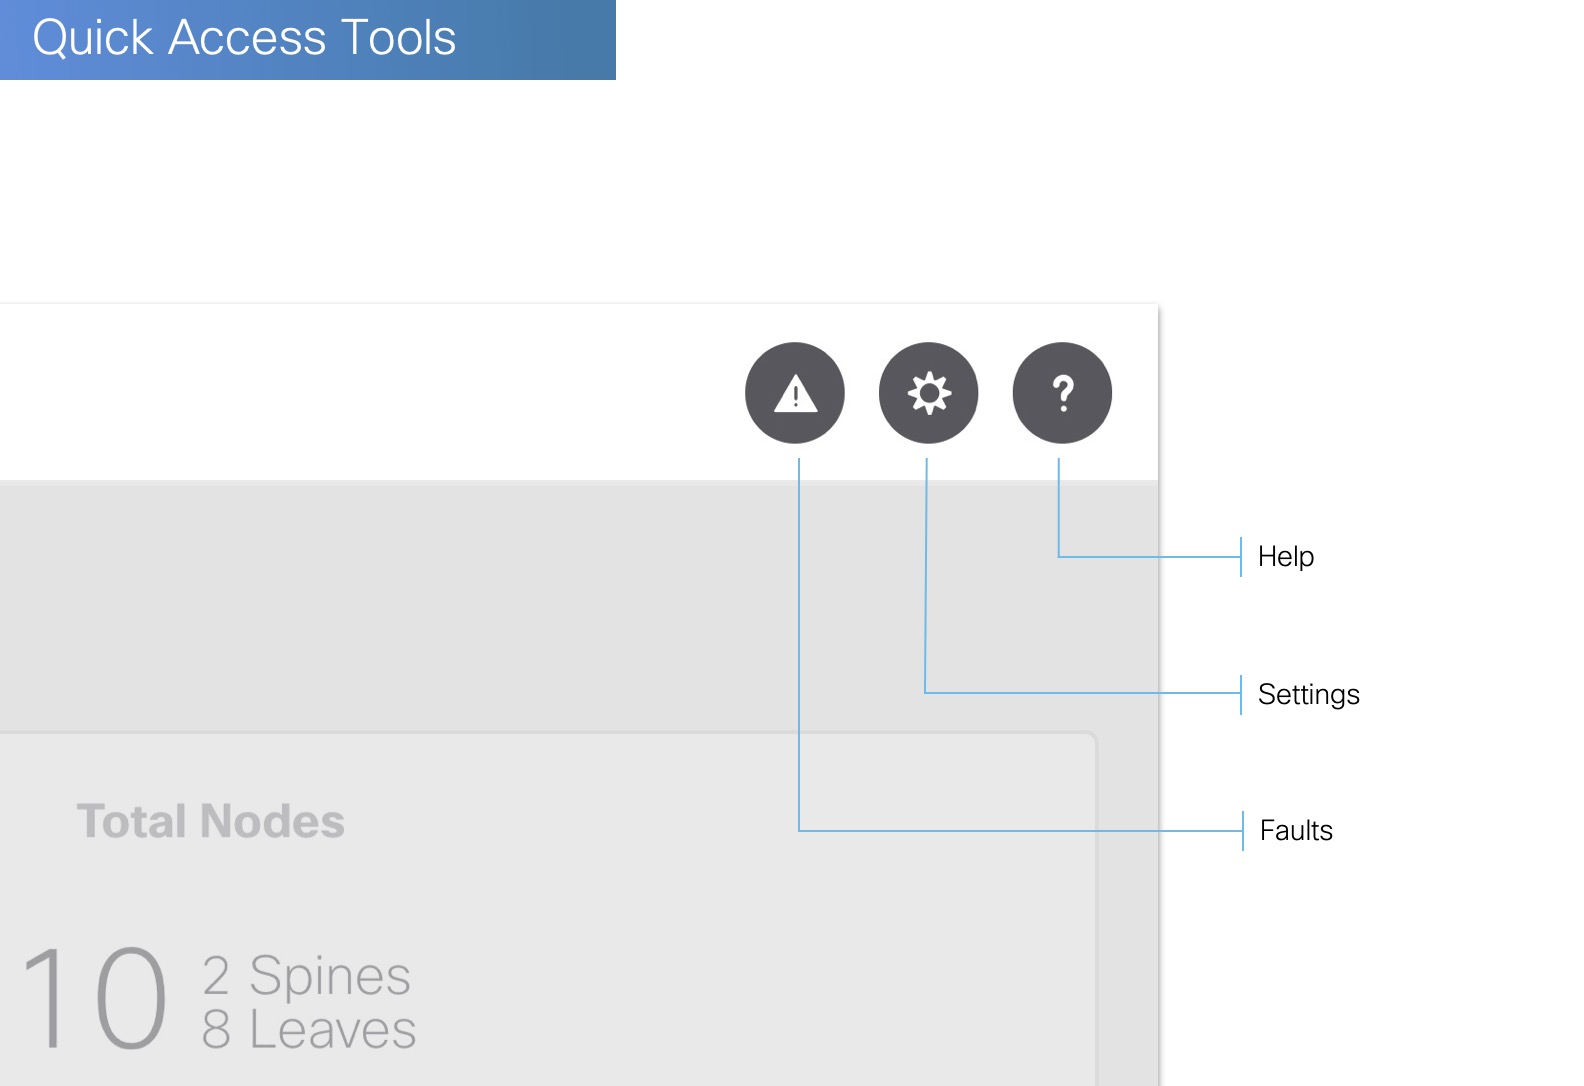Click the blue tick mark beside "Settings"

click(x=1241, y=694)
